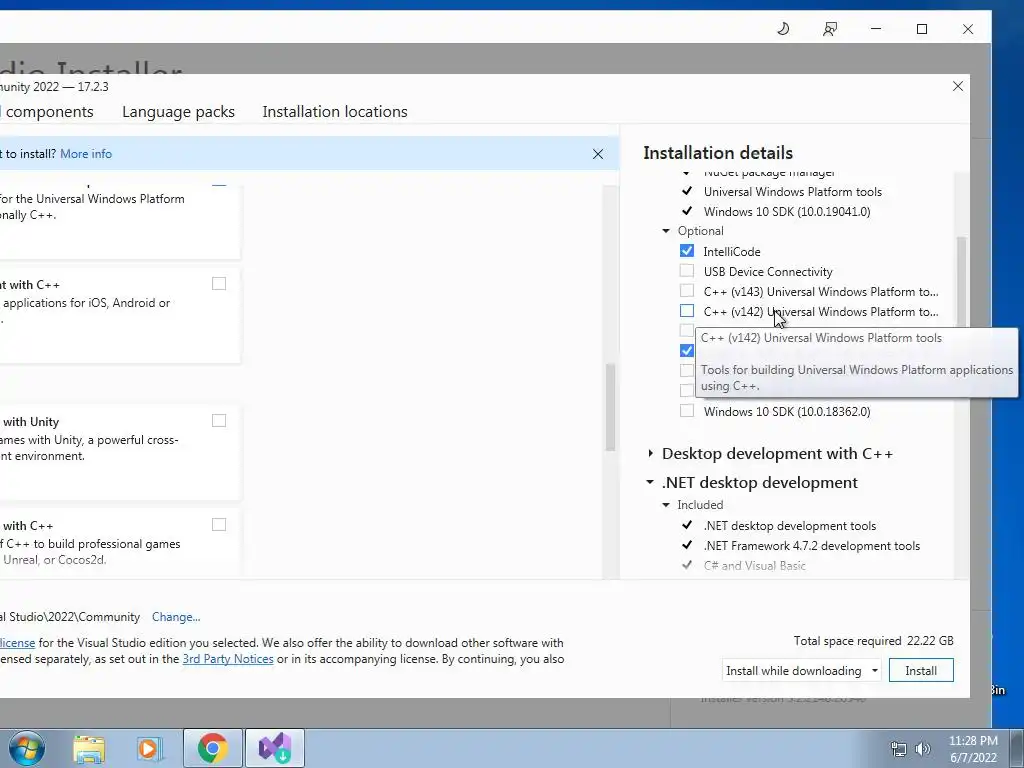Expand Desktop development with C++ details
Viewport: 1024px width, 768px height.
(650, 453)
